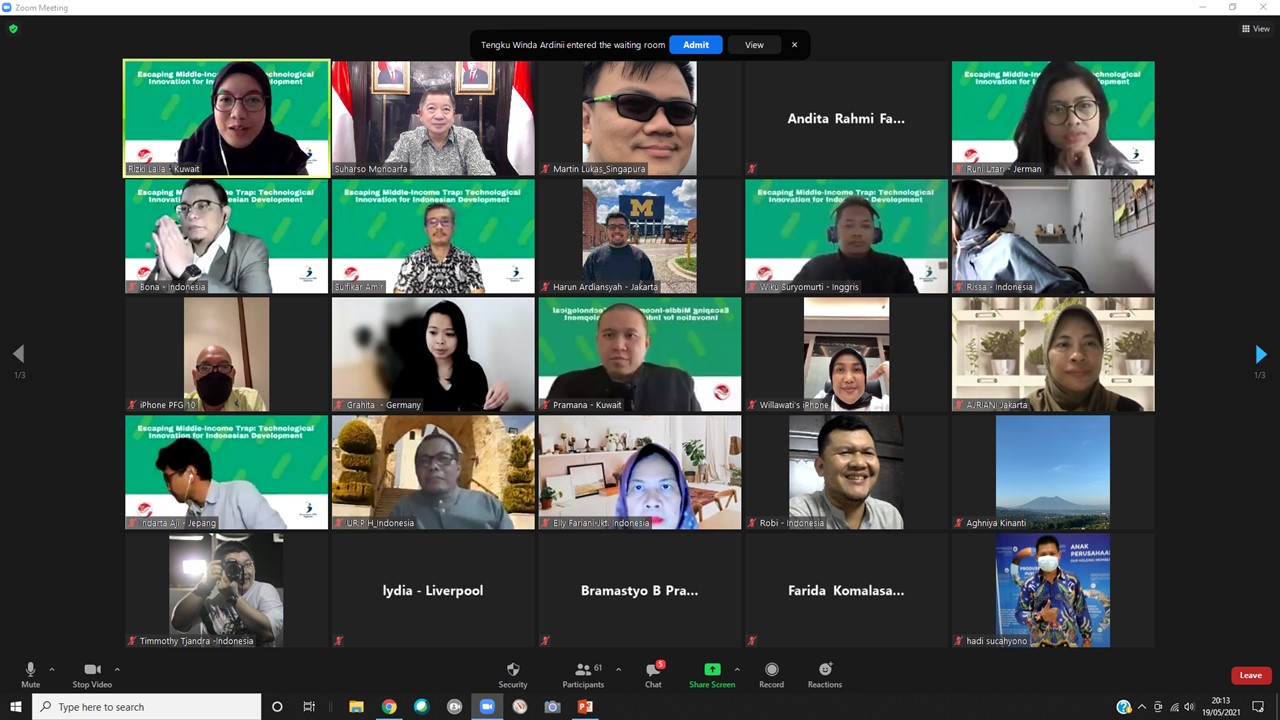Viewport: 1280px width, 720px height.
Task: Open the Chat panel
Action: 652,674
